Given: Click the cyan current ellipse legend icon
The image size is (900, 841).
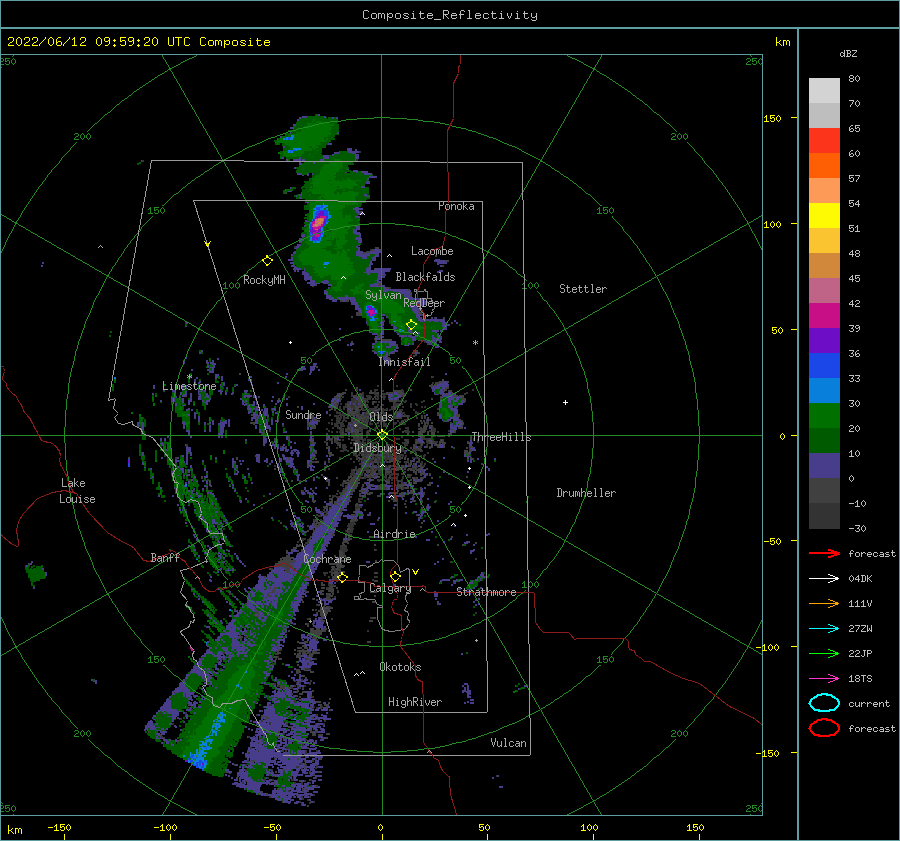Looking at the screenshot, I should pyautogui.click(x=824, y=703).
